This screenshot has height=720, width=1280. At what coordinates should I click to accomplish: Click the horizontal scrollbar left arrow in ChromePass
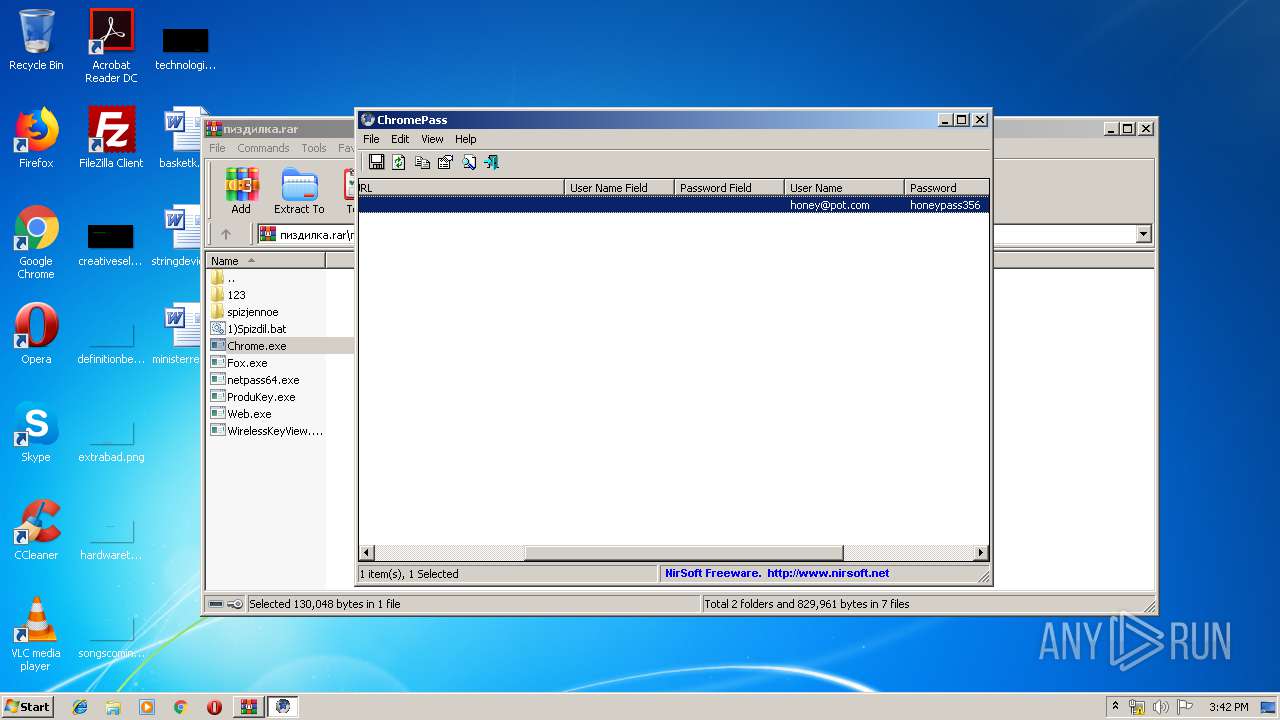coord(367,553)
